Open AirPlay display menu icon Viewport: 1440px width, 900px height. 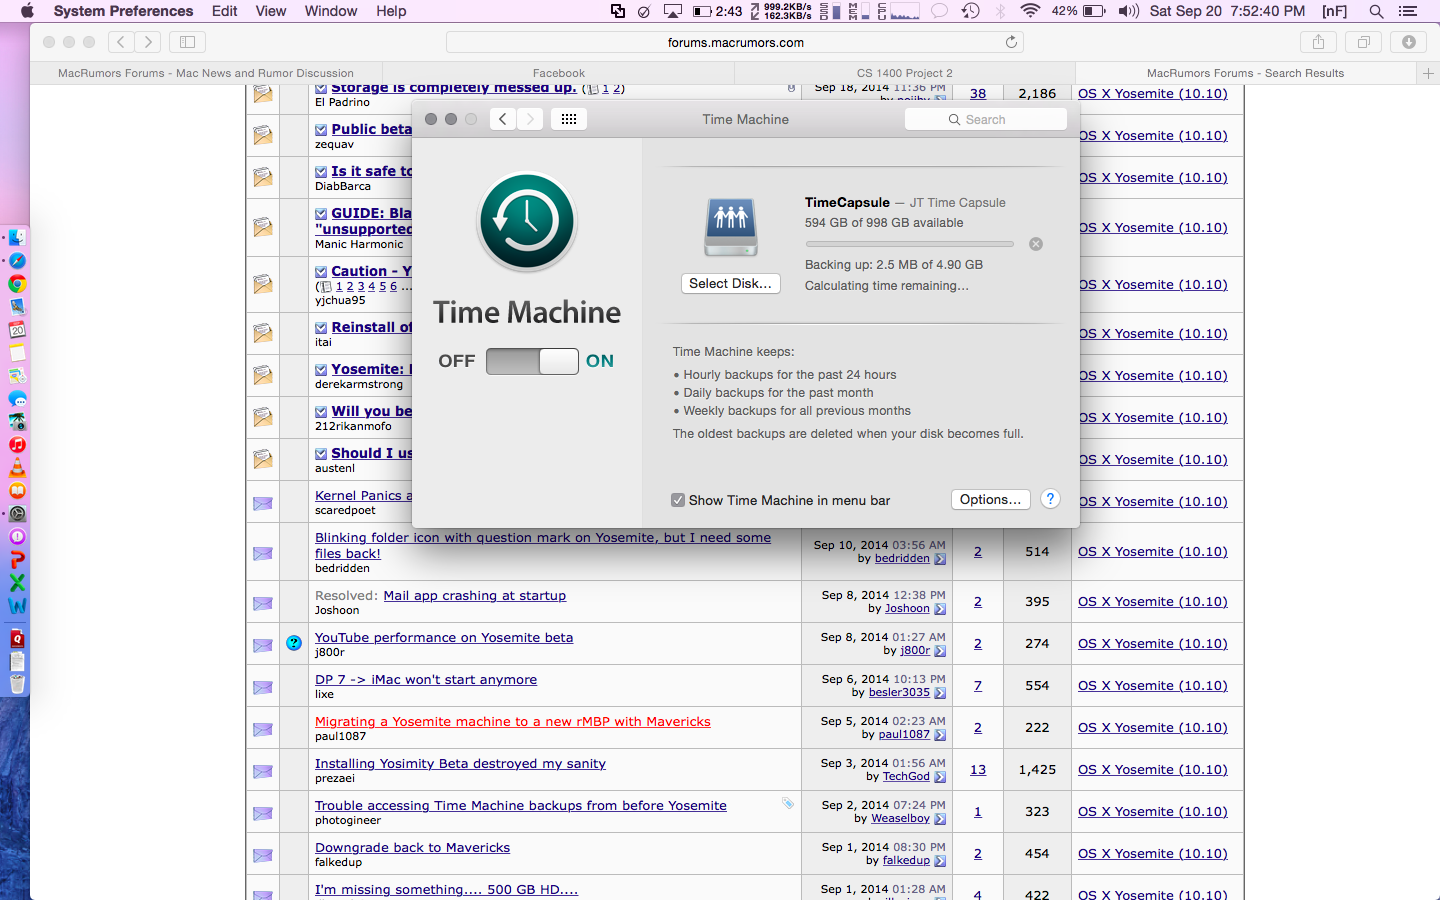point(672,11)
